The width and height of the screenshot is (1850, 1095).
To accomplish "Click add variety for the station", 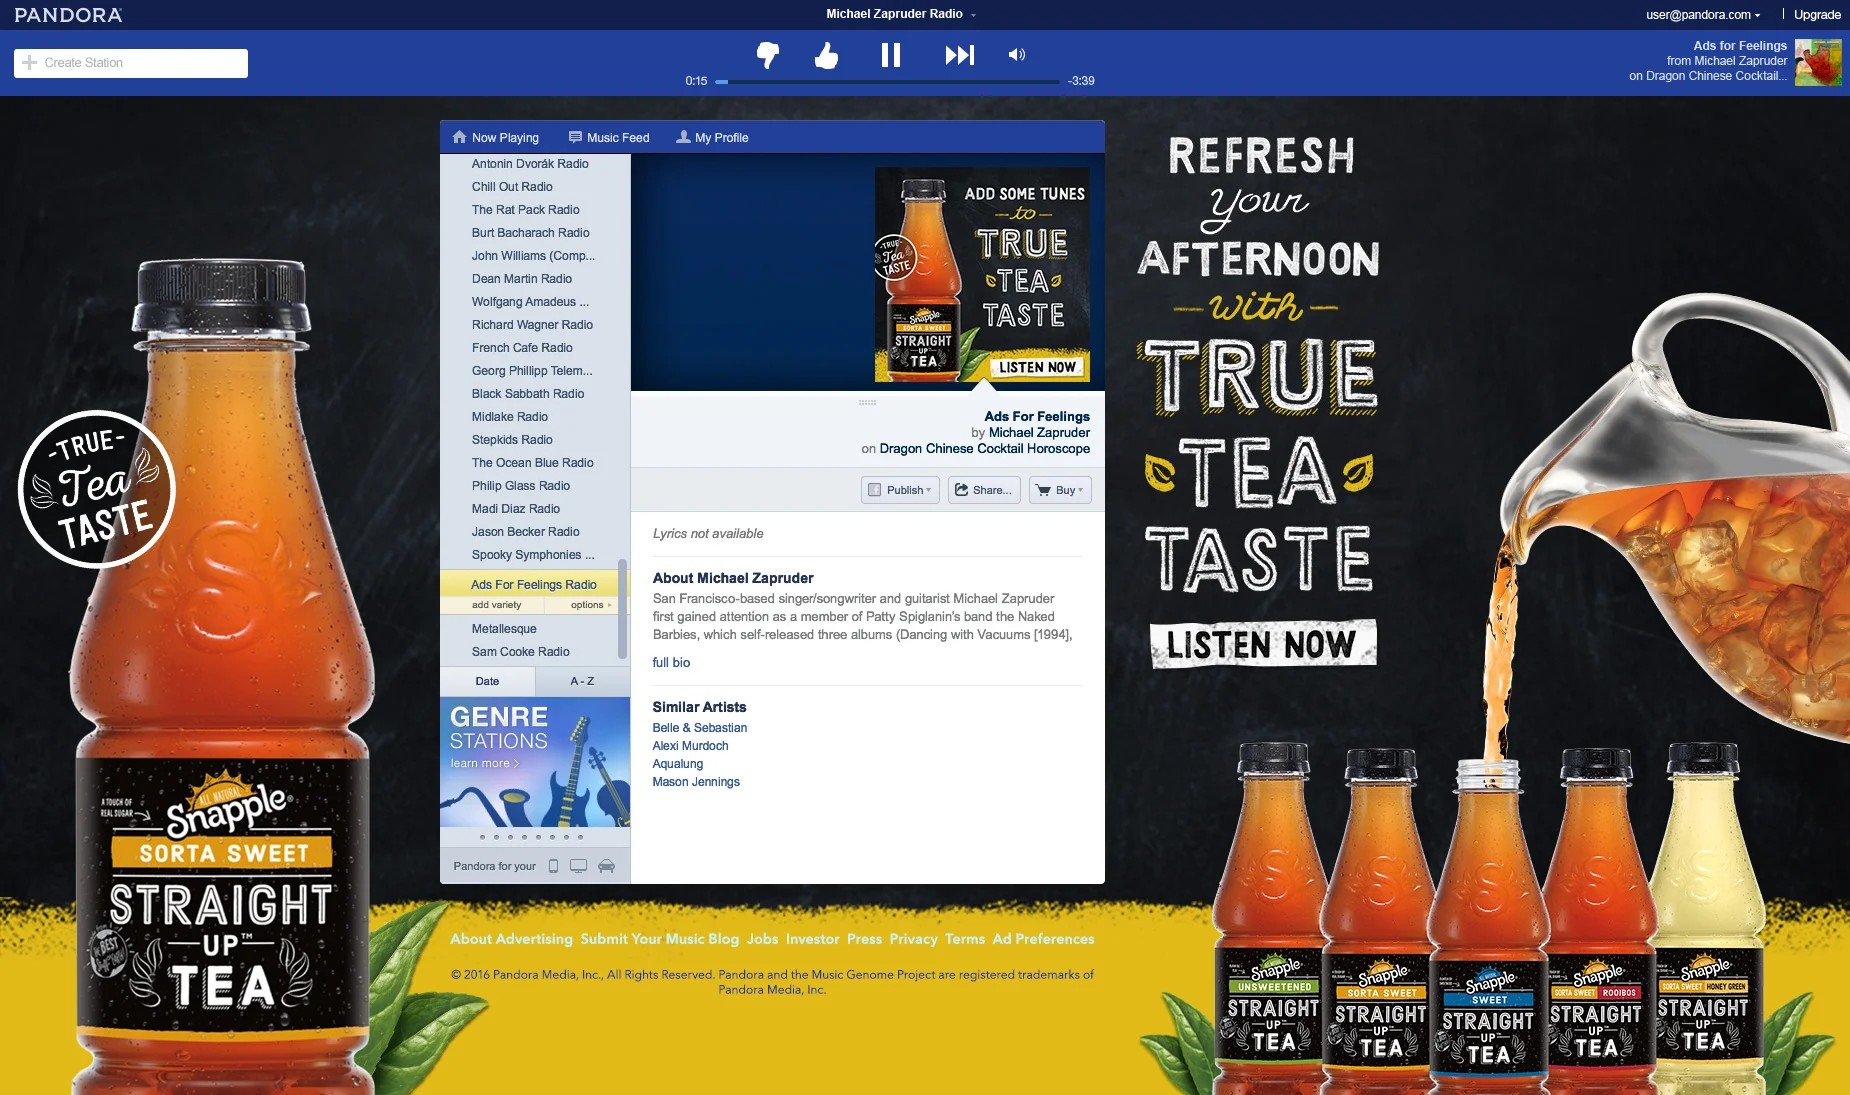I will coord(496,605).
